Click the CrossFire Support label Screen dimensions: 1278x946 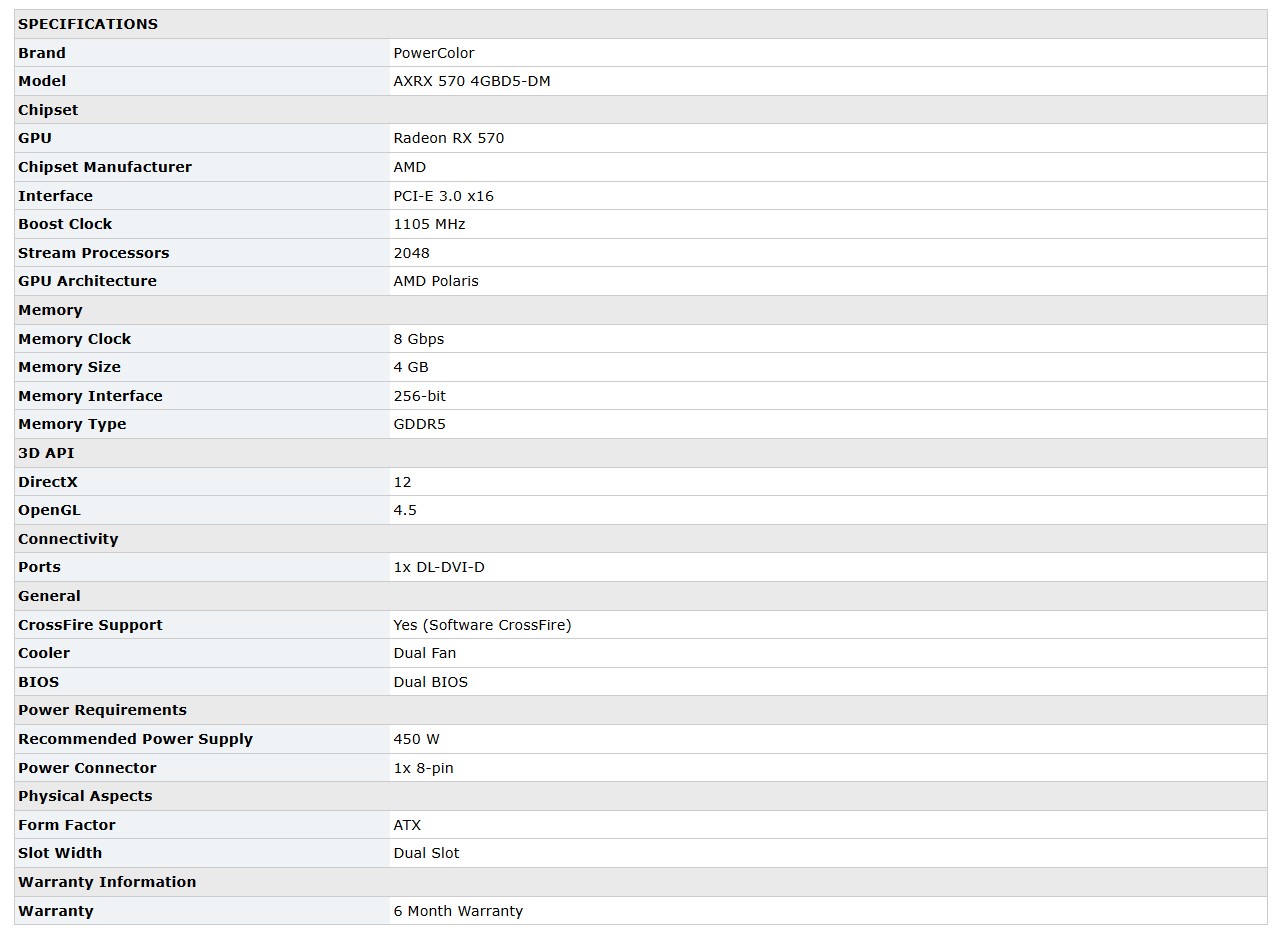(x=90, y=625)
